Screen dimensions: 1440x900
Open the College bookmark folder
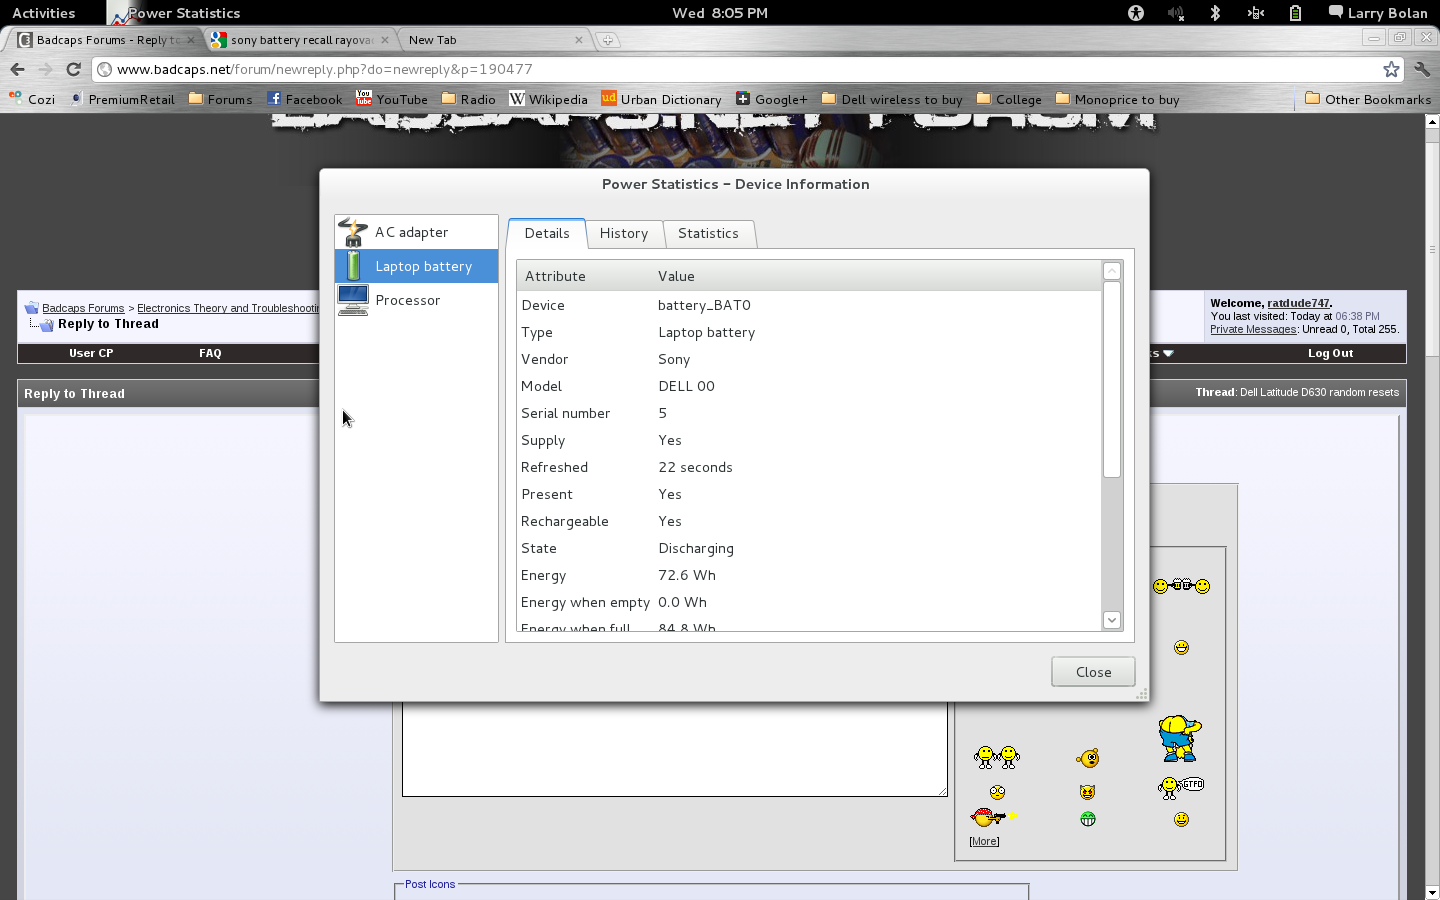point(1009,99)
